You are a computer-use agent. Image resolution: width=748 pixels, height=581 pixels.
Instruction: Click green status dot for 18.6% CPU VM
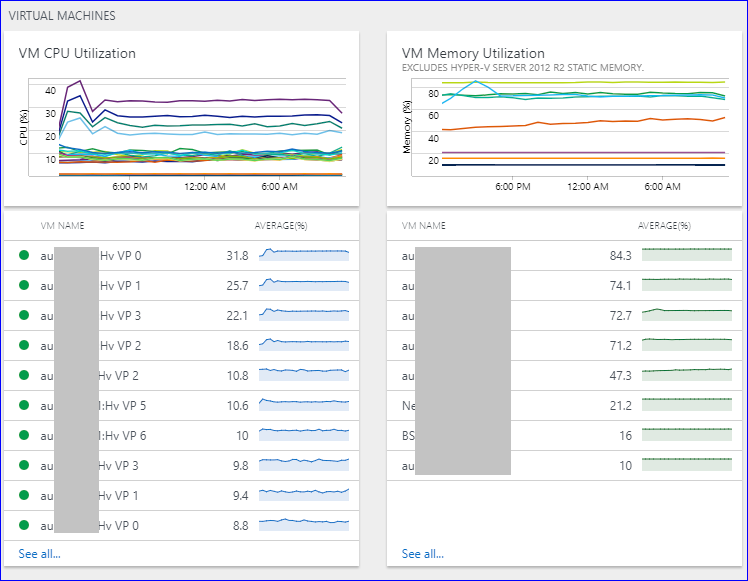[24, 345]
